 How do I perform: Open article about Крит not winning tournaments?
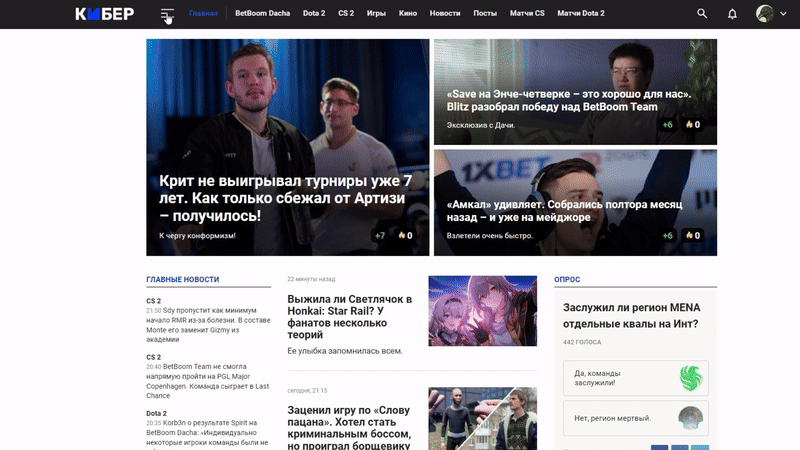[285, 198]
